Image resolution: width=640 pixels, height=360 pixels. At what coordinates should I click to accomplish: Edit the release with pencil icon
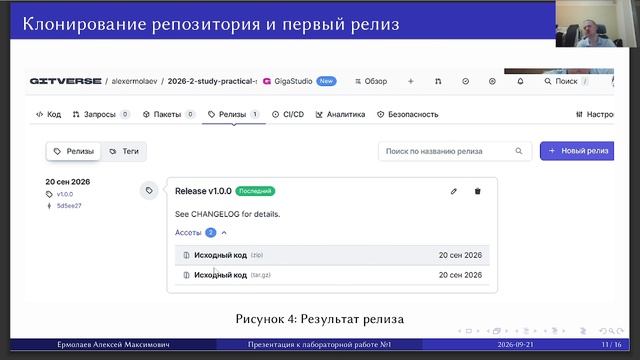pyautogui.click(x=453, y=191)
